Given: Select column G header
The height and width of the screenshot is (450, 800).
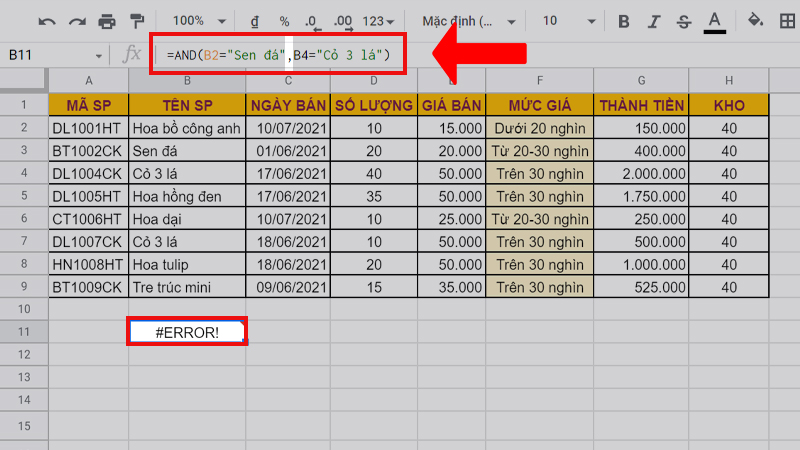Looking at the screenshot, I should (641, 81).
